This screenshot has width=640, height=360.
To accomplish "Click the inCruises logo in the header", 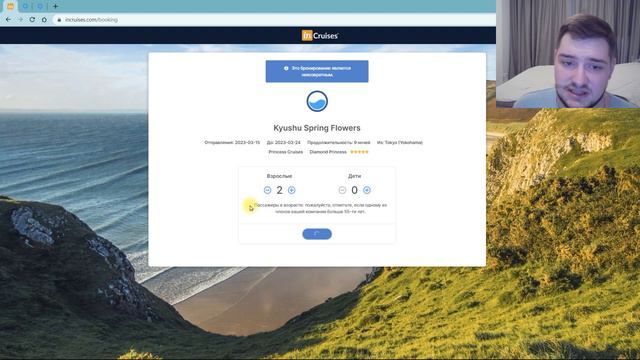I will 320,36.
